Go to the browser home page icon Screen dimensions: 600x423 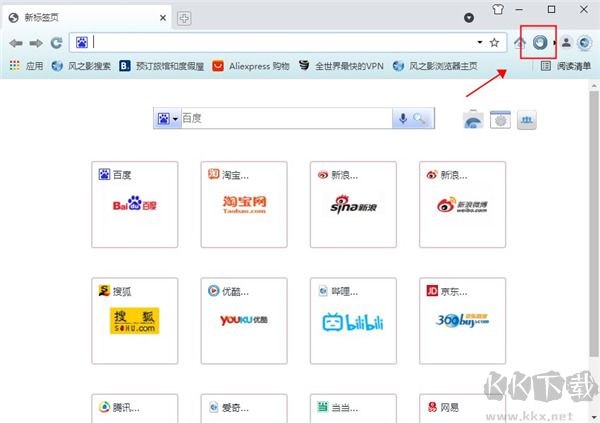520,43
